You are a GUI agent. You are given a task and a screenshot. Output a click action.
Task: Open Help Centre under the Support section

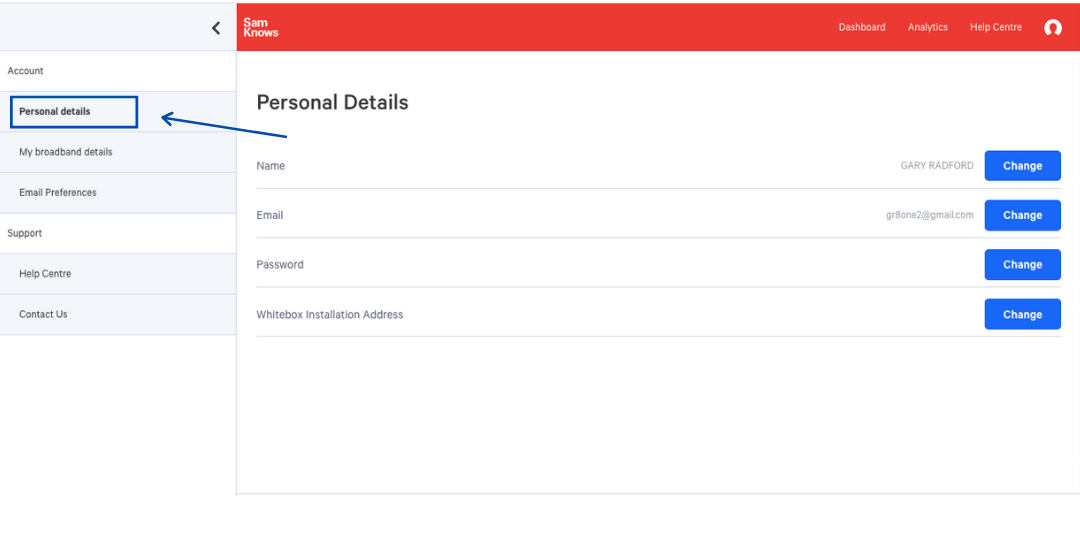45,274
